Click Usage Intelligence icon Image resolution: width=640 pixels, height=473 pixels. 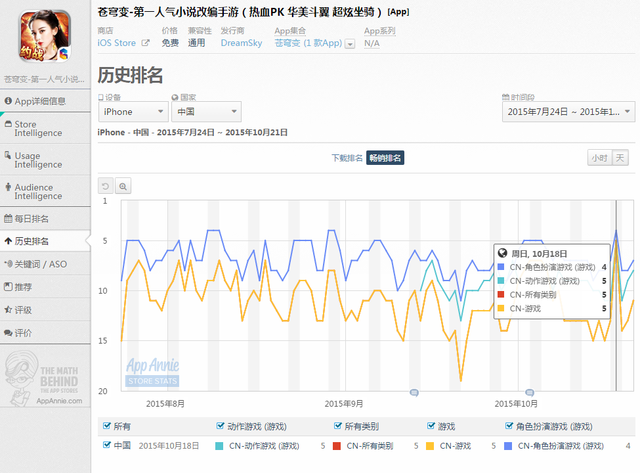(x=8, y=155)
